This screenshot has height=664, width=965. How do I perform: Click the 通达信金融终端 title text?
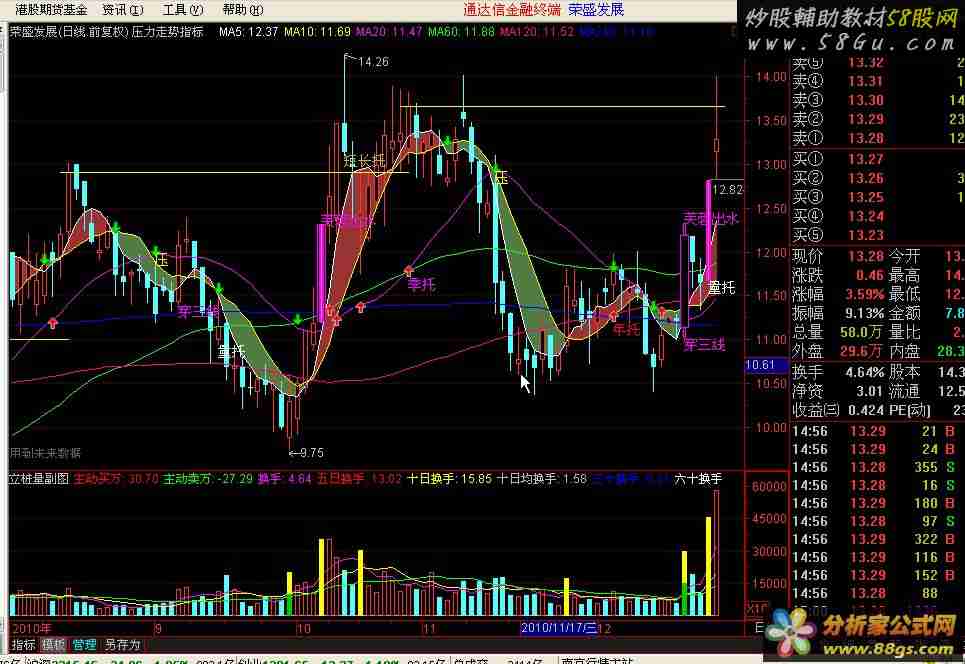tap(511, 10)
